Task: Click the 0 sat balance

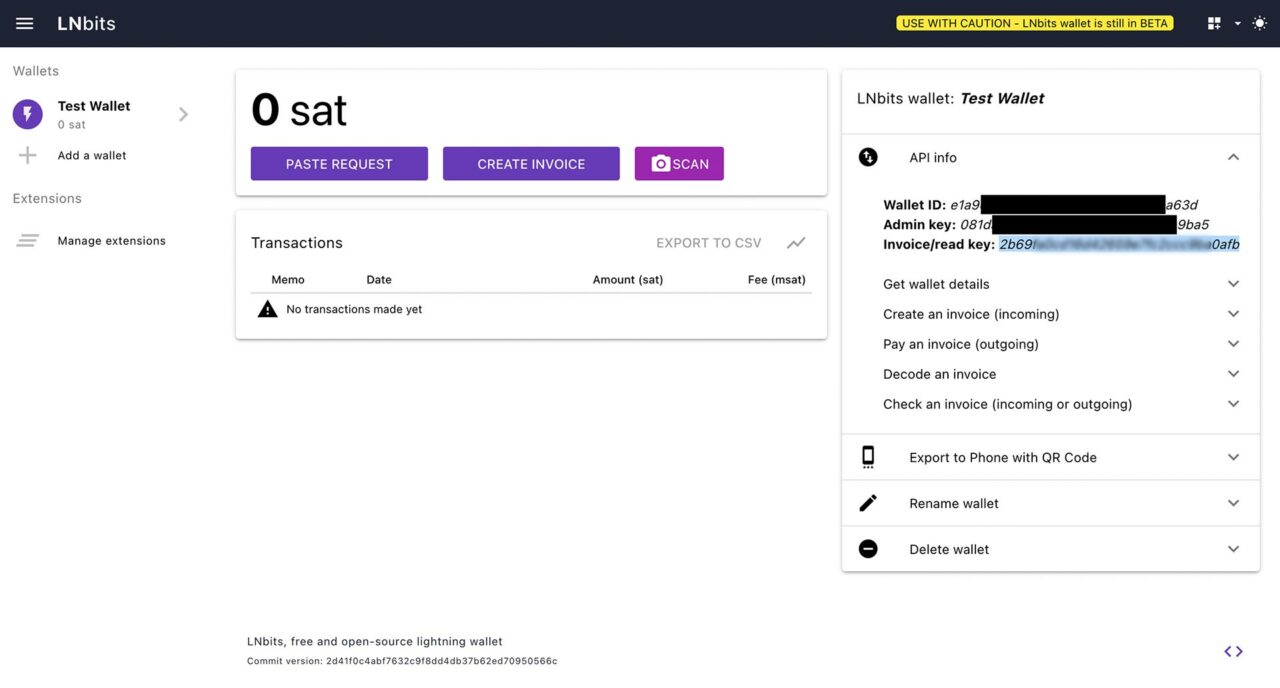Action: 299,109
